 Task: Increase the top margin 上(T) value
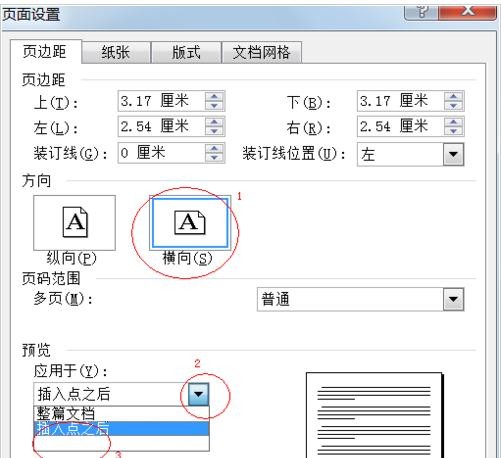[214, 96]
